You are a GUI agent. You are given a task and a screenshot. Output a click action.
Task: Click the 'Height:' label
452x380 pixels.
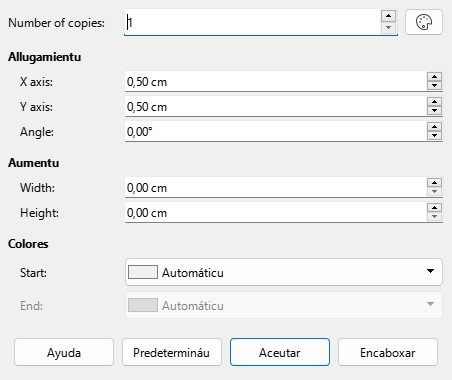pos(39,213)
